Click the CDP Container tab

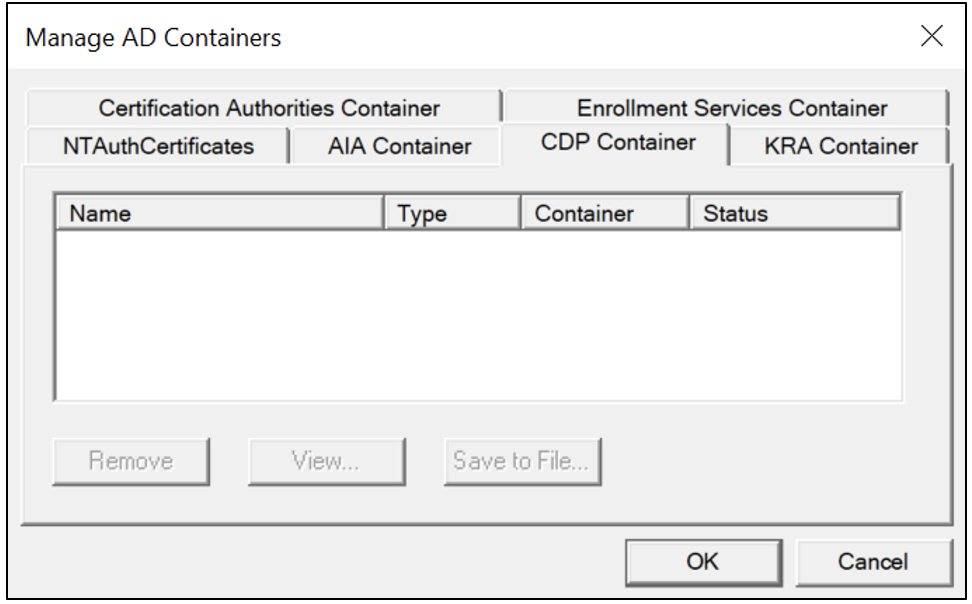point(616,143)
